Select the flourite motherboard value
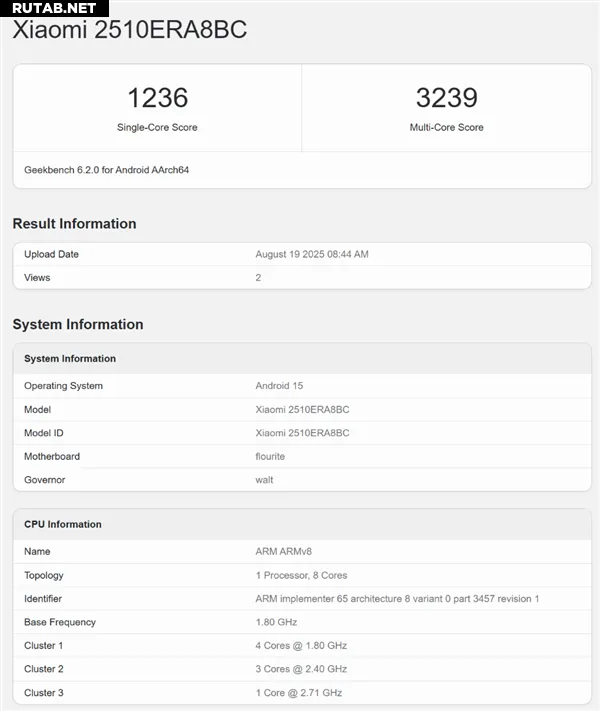 pos(270,457)
